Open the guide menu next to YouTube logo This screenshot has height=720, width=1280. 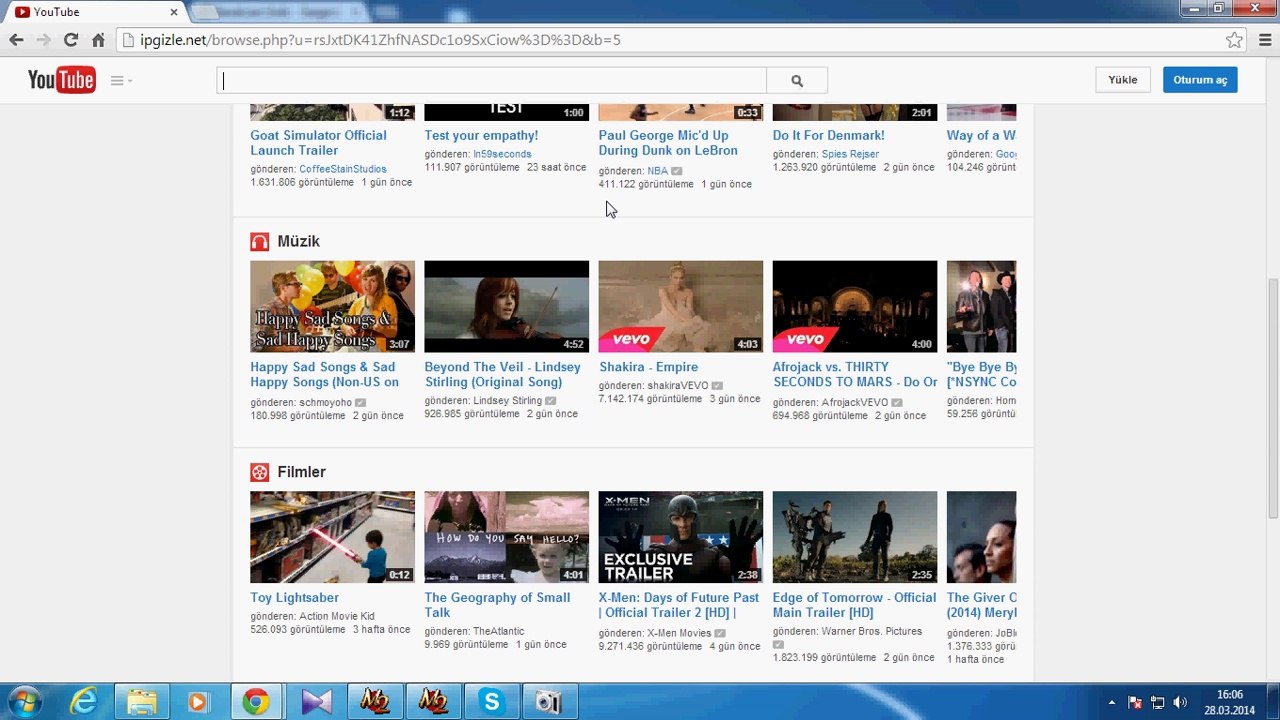coord(121,81)
